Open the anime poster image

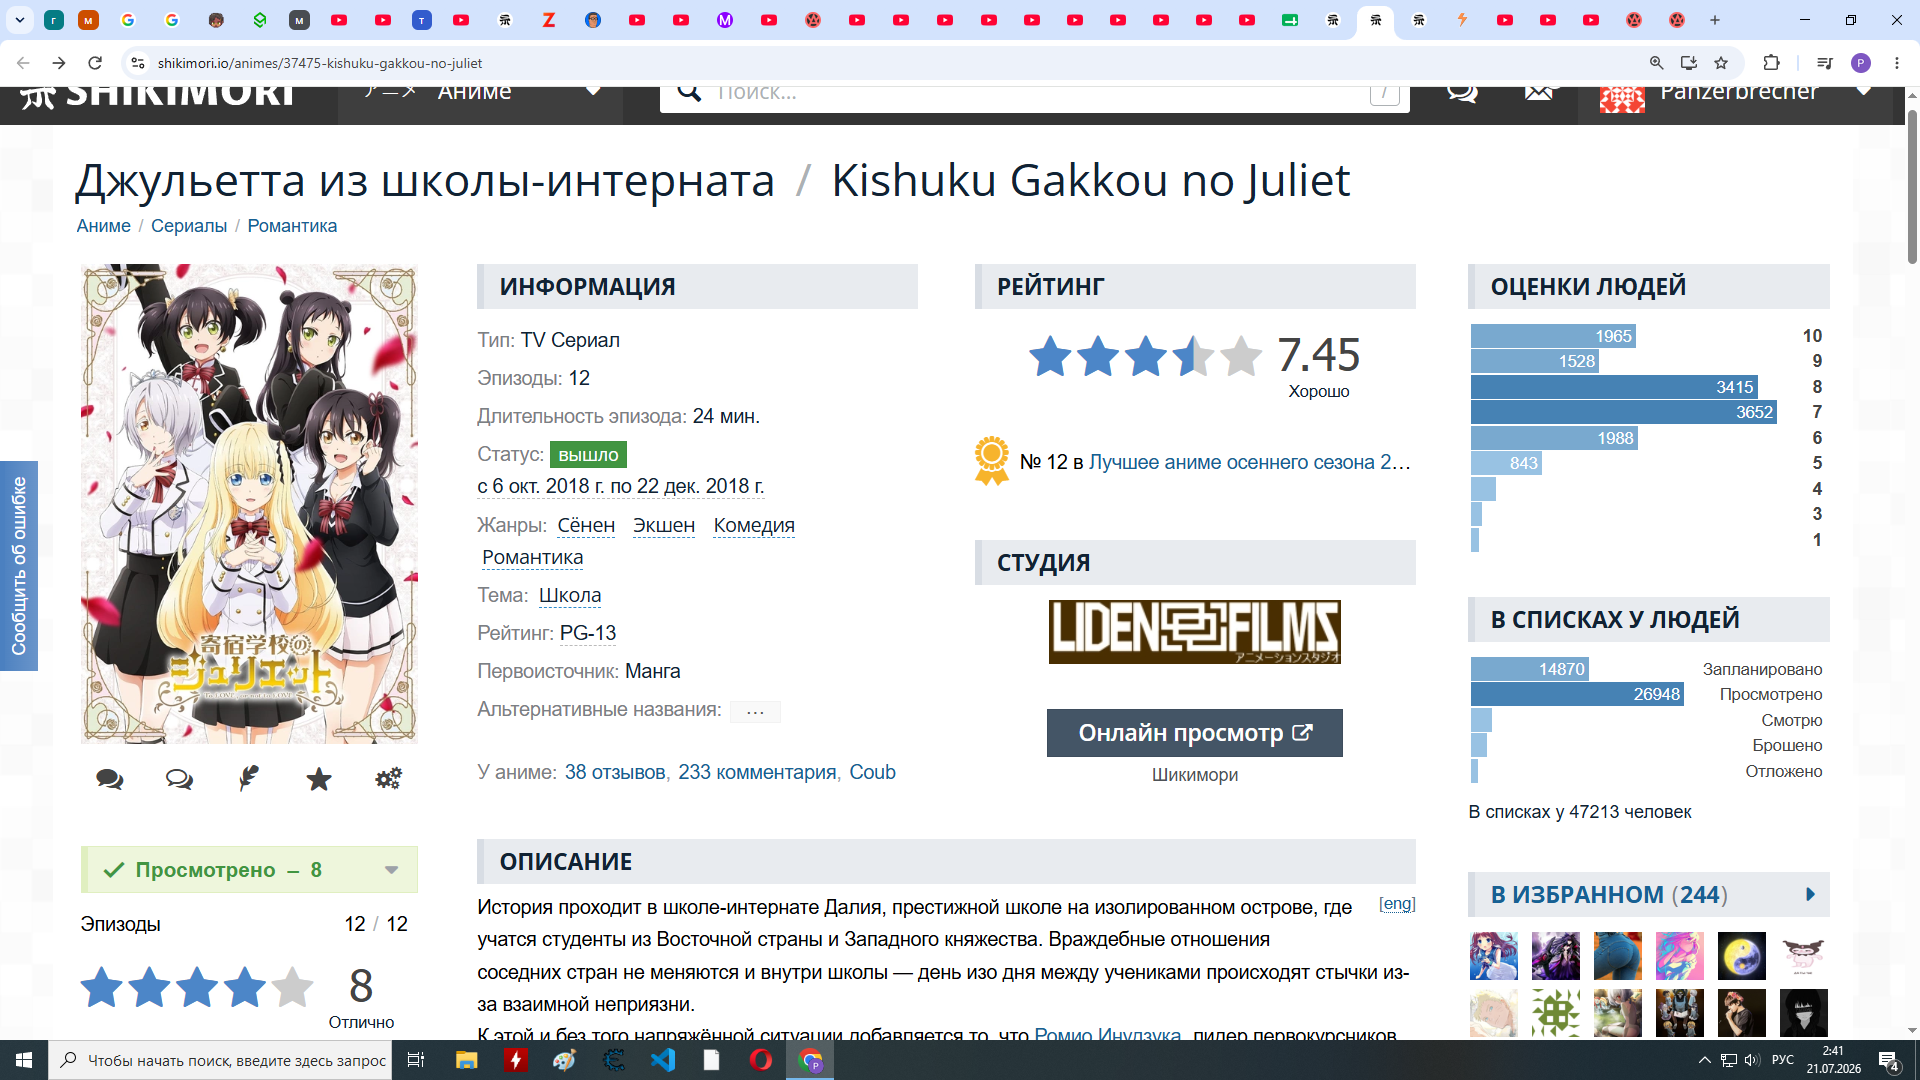point(249,504)
